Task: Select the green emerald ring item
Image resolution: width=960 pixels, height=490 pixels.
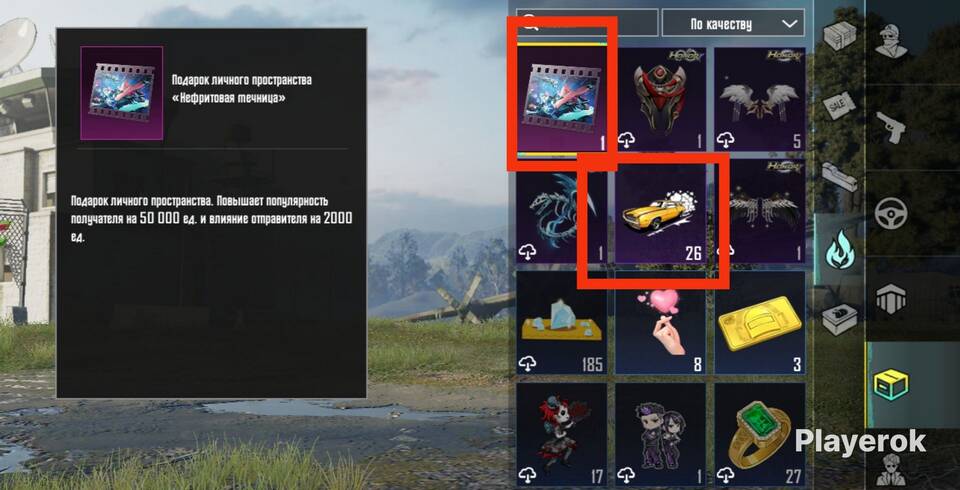Action: coord(760,434)
